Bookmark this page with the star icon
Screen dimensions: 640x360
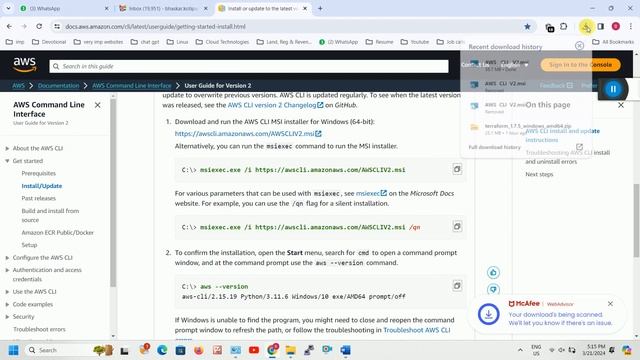pyautogui.click(x=527, y=27)
